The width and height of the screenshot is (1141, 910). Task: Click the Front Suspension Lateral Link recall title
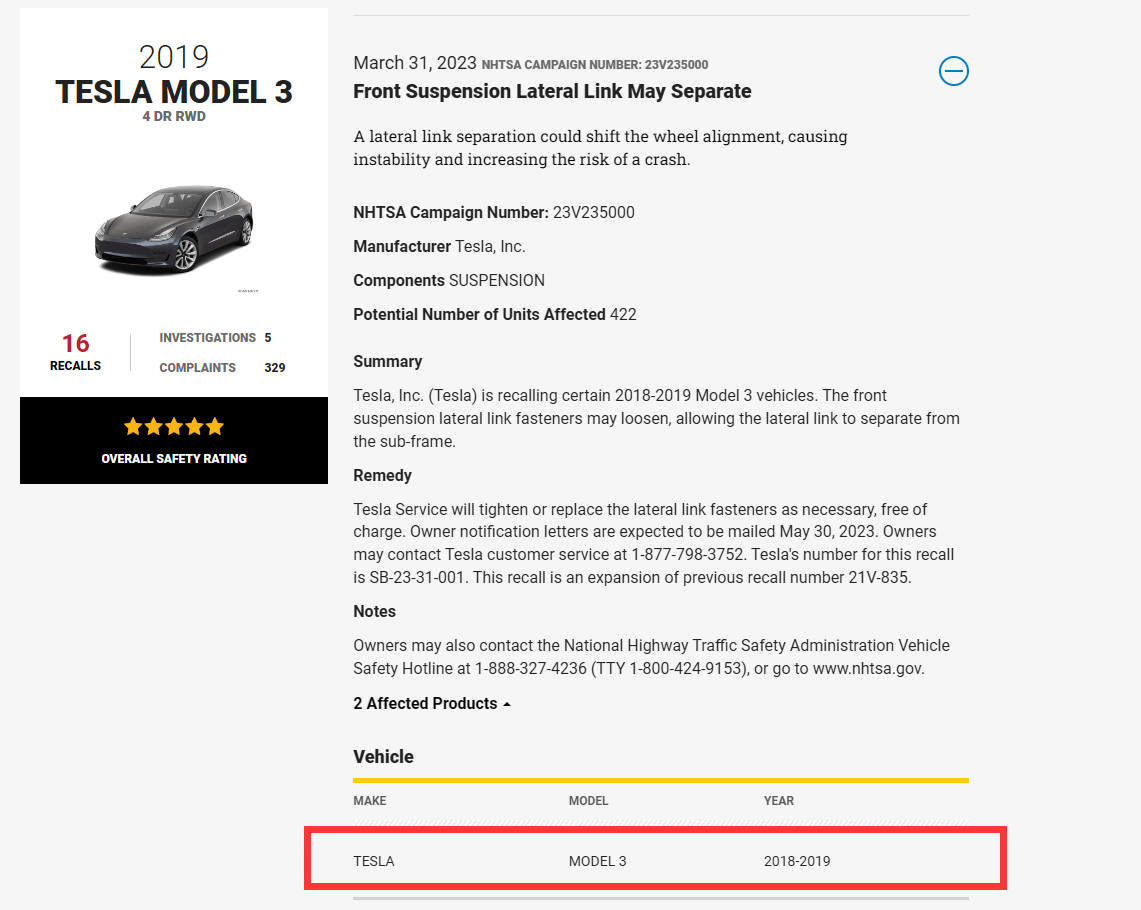pyautogui.click(x=552, y=92)
